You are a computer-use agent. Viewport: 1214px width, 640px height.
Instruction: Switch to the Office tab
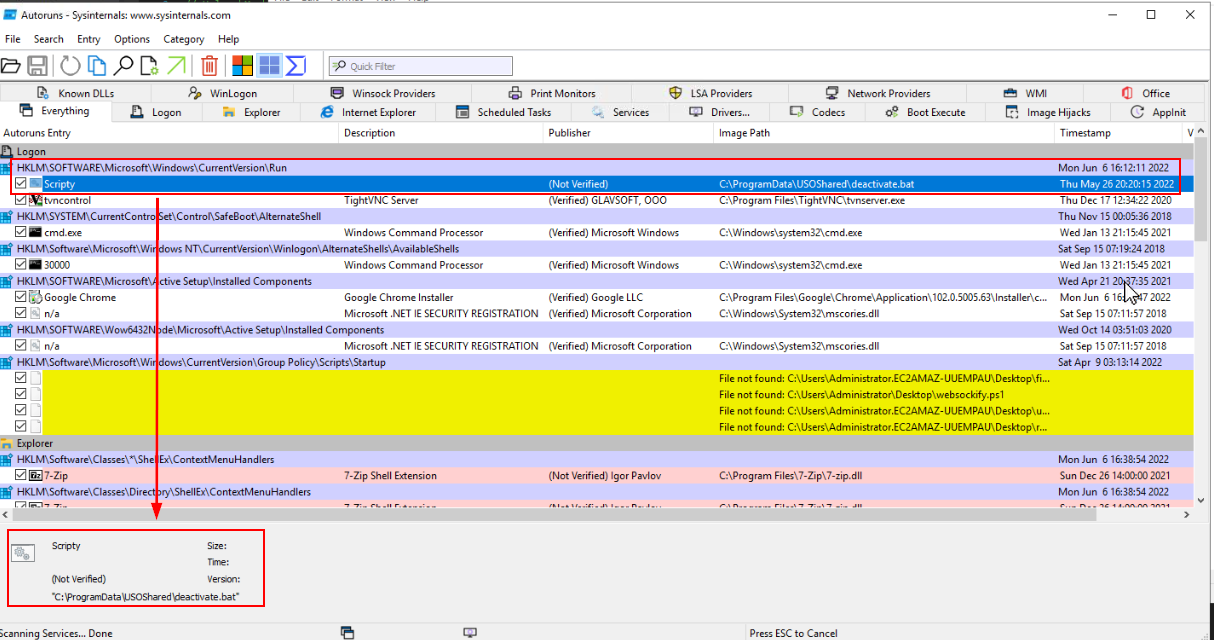coord(1146,93)
